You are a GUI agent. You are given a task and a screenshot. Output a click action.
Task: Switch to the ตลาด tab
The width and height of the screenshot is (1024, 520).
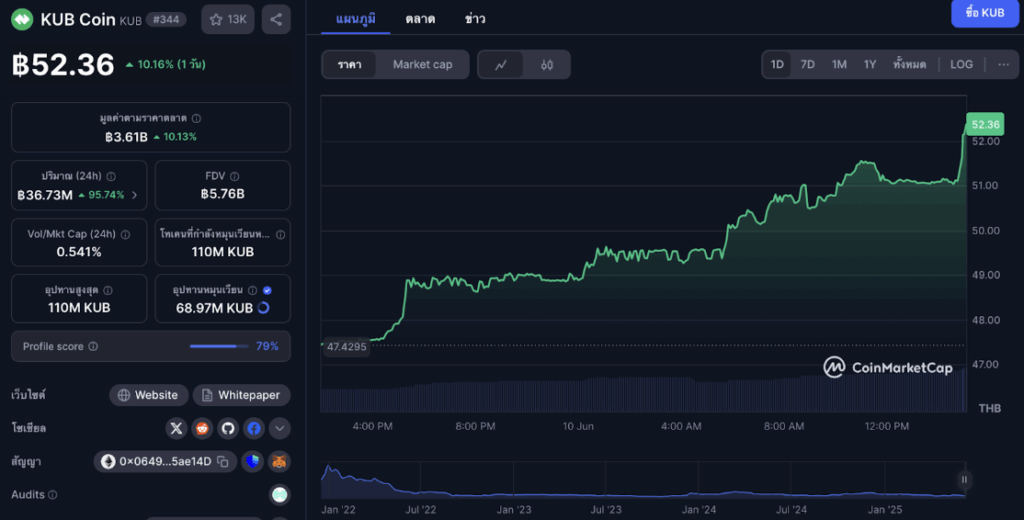point(420,18)
